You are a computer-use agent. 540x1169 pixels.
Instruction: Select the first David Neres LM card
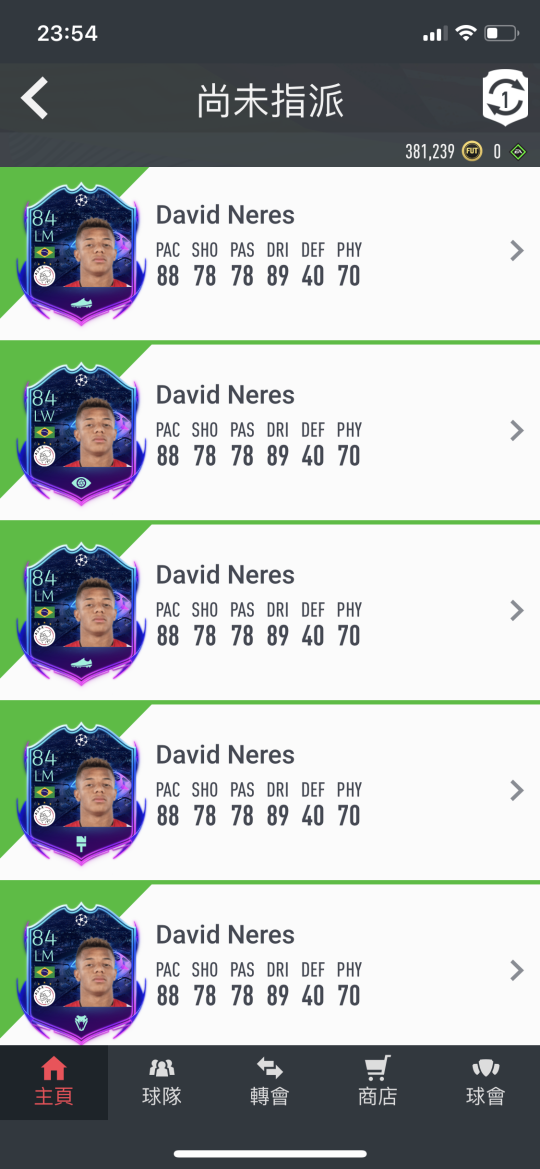[81, 253]
